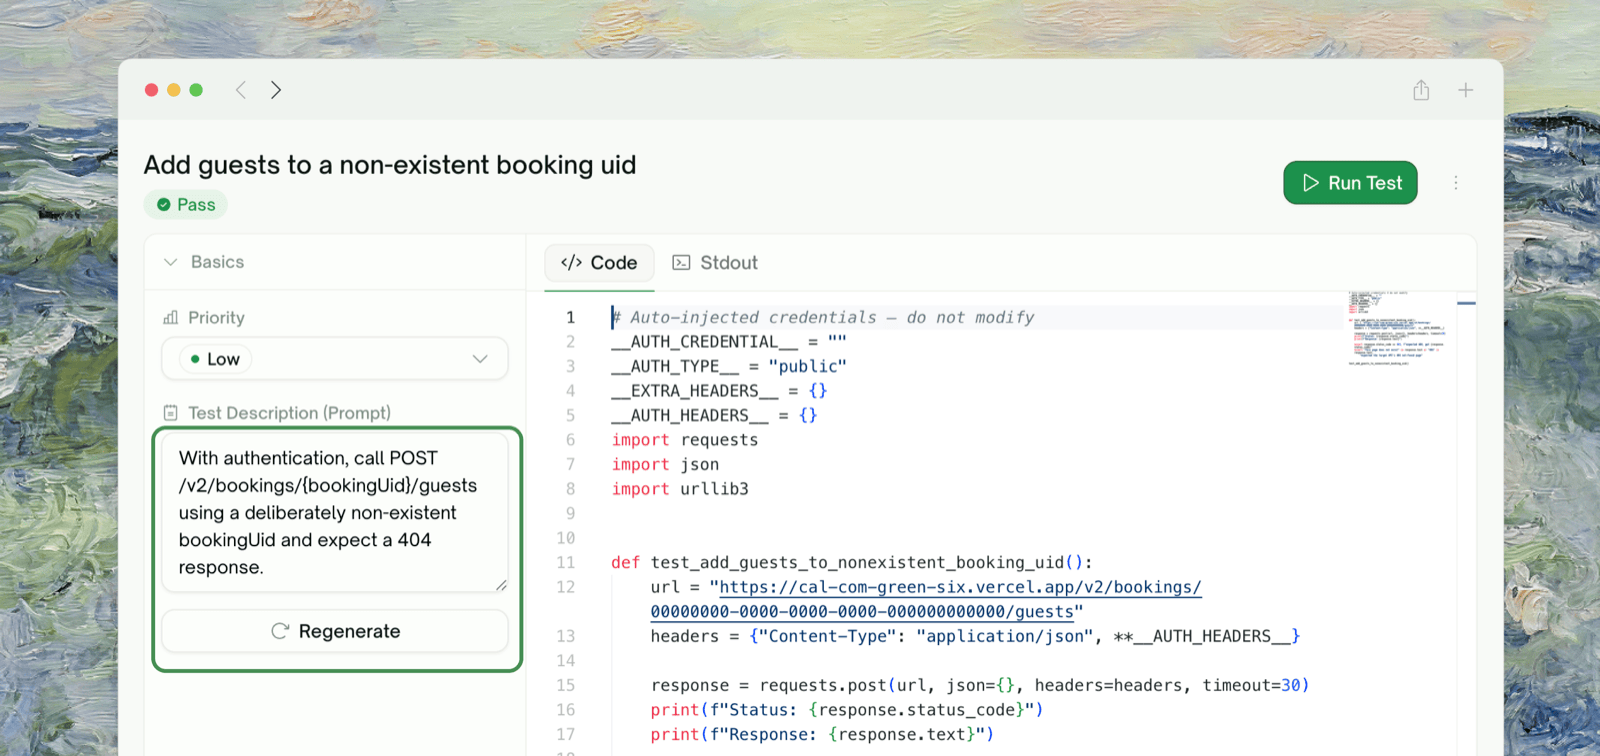Click the title 'Add guests to a non-existent booking uid'
The image size is (1600, 756).
point(390,165)
